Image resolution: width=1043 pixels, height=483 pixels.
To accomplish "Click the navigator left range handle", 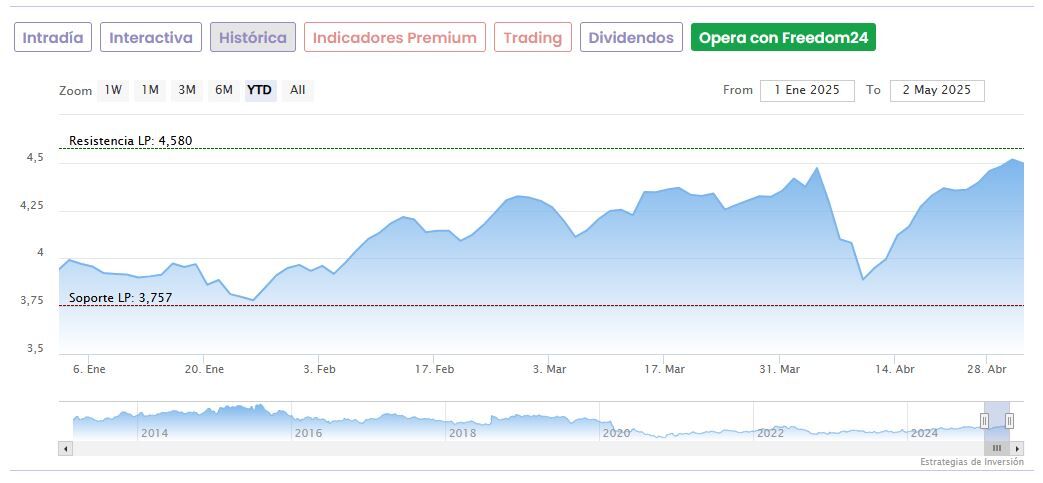I will (x=984, y=420).
